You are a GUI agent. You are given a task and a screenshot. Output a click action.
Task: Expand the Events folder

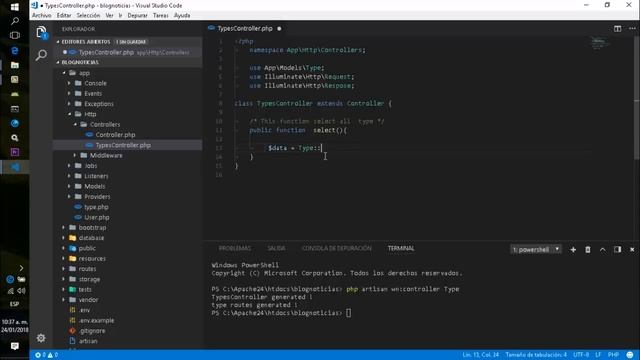(x=93, y=93)
